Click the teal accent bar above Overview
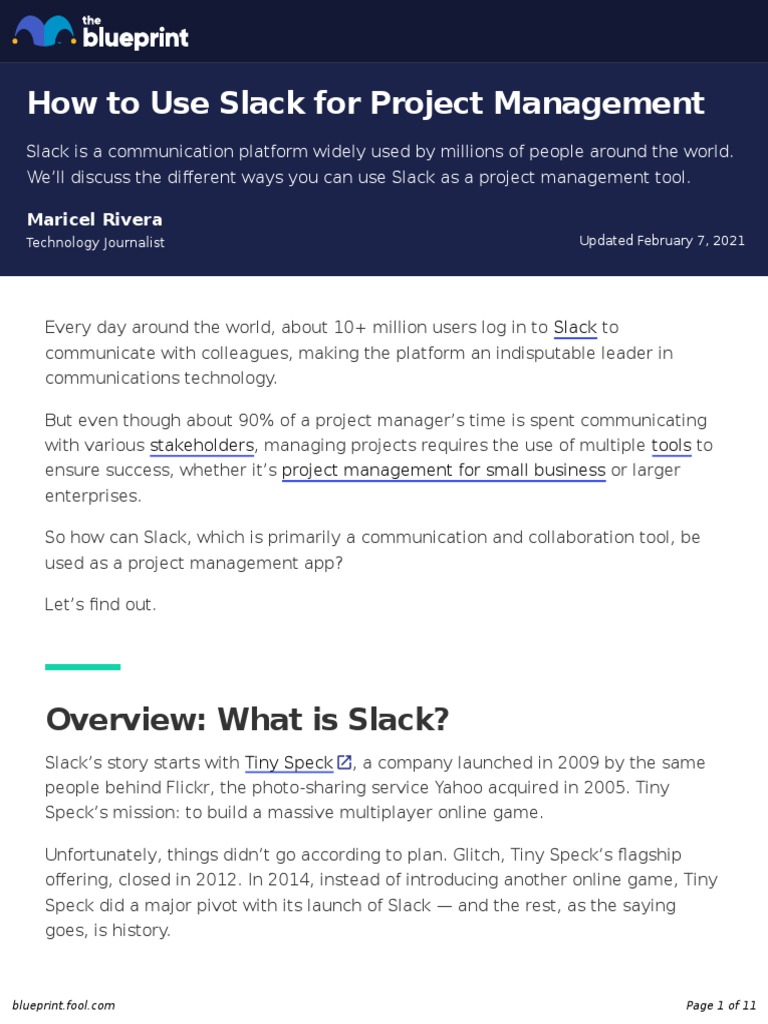 [82, 666]
